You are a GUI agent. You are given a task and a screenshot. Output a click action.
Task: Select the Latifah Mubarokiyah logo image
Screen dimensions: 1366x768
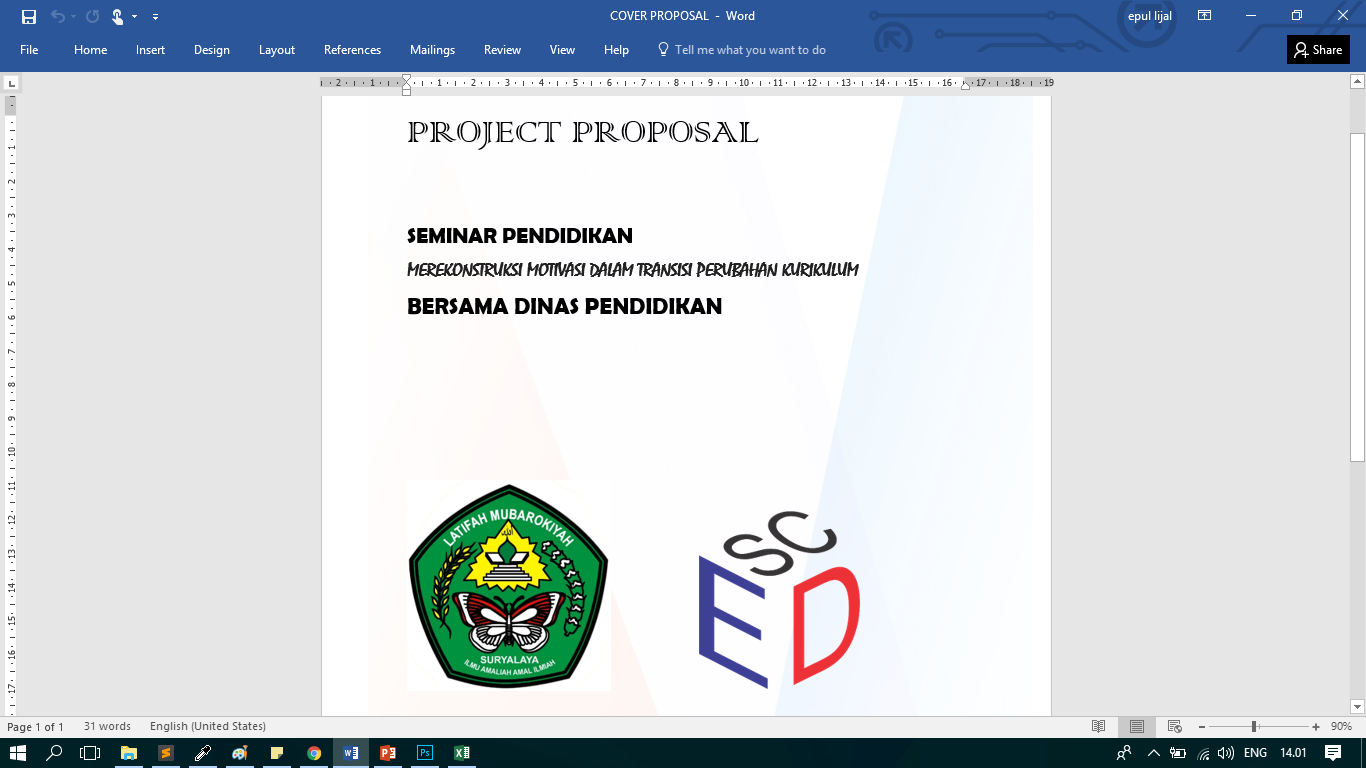pos(509,586)
